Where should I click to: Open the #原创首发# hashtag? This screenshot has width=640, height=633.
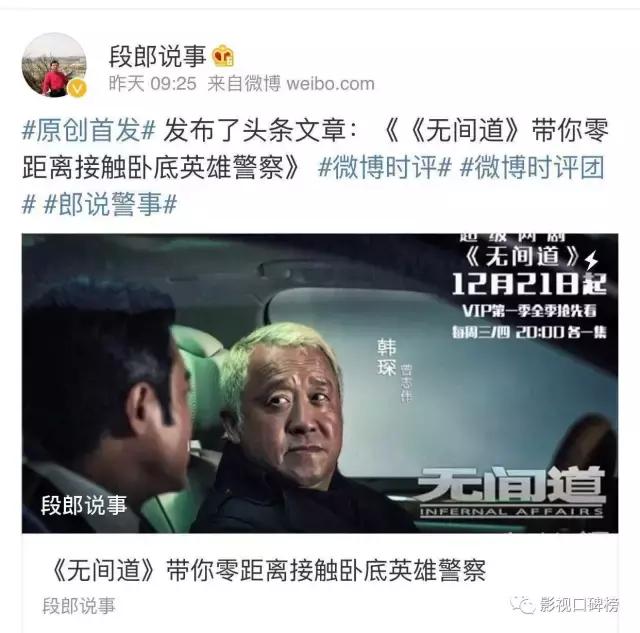tap(89, 131)
